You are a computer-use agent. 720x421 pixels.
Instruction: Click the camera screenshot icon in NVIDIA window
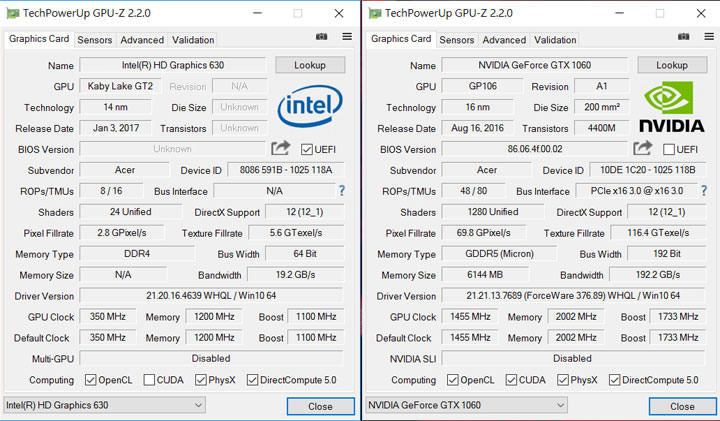(684, 37)
